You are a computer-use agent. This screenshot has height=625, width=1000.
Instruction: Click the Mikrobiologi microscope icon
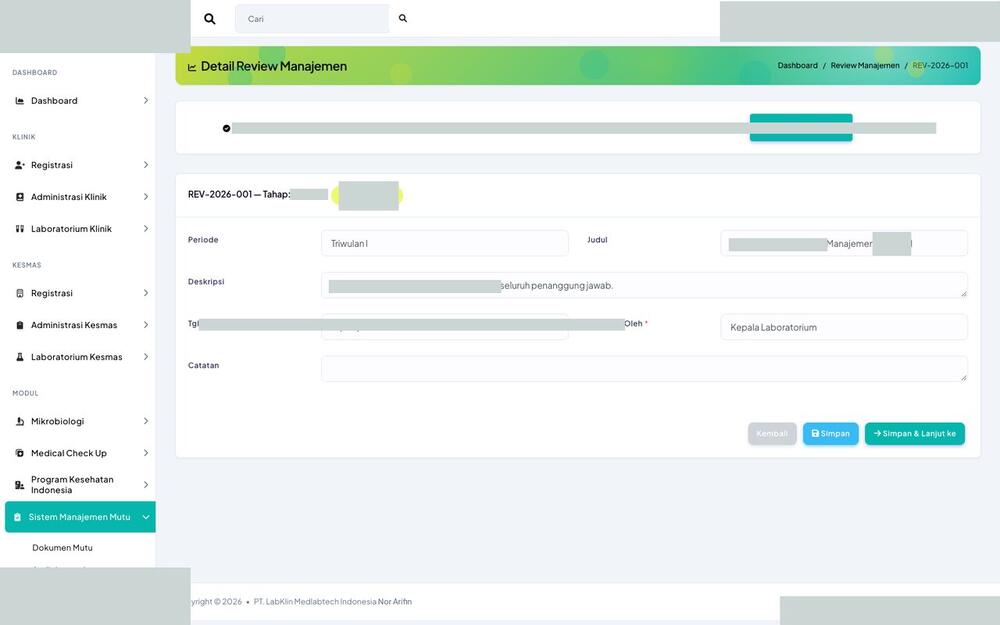(20, 422)
